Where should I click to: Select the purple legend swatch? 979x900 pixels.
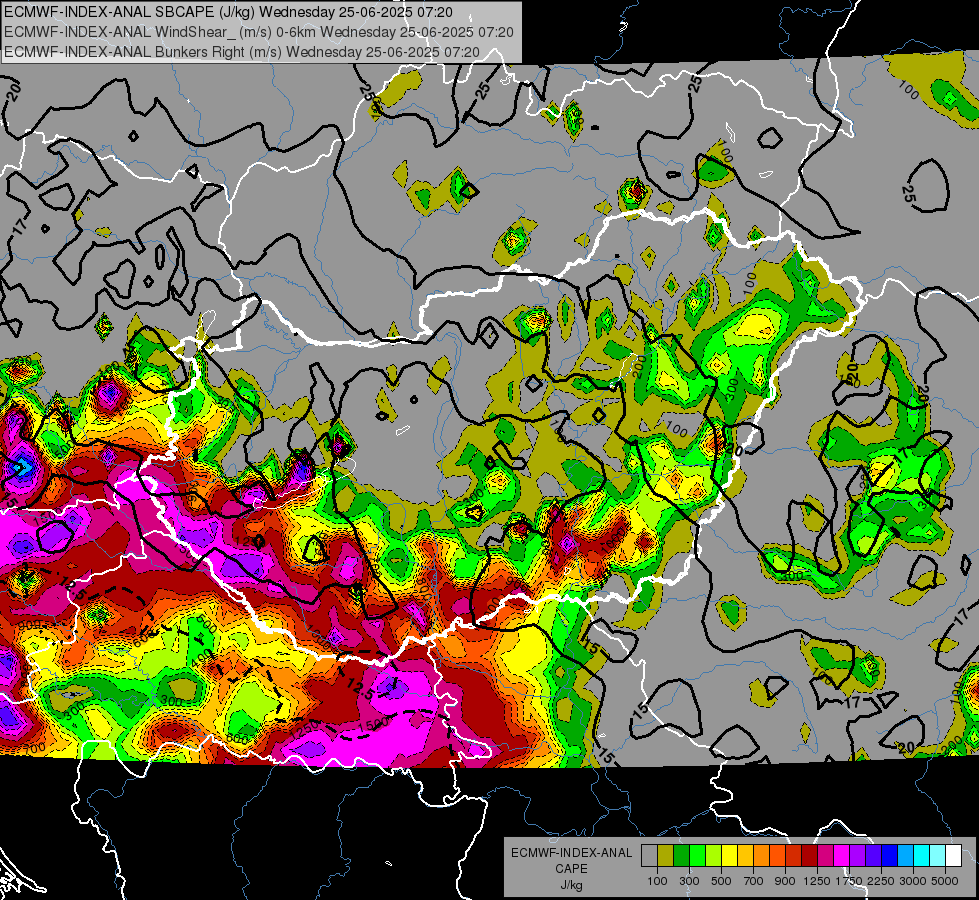click(x=858, y=856)
